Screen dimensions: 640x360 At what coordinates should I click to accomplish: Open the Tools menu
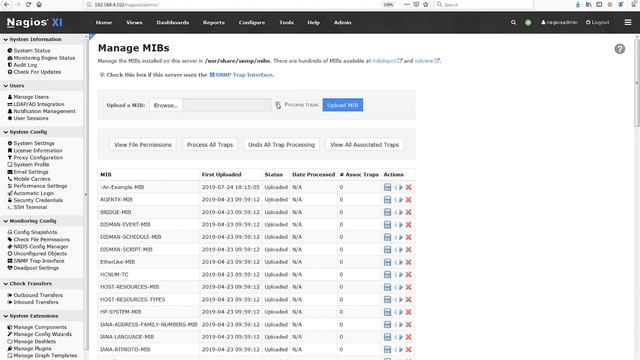287,22
